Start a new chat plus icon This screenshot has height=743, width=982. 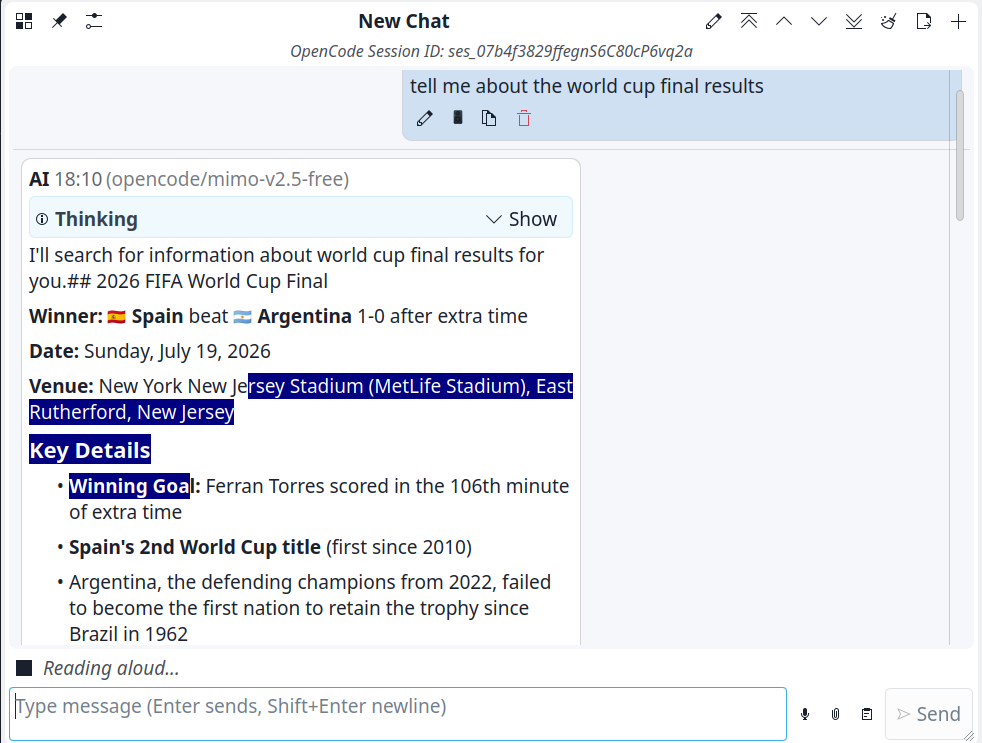pyautogui.click(x=958, y=21)
